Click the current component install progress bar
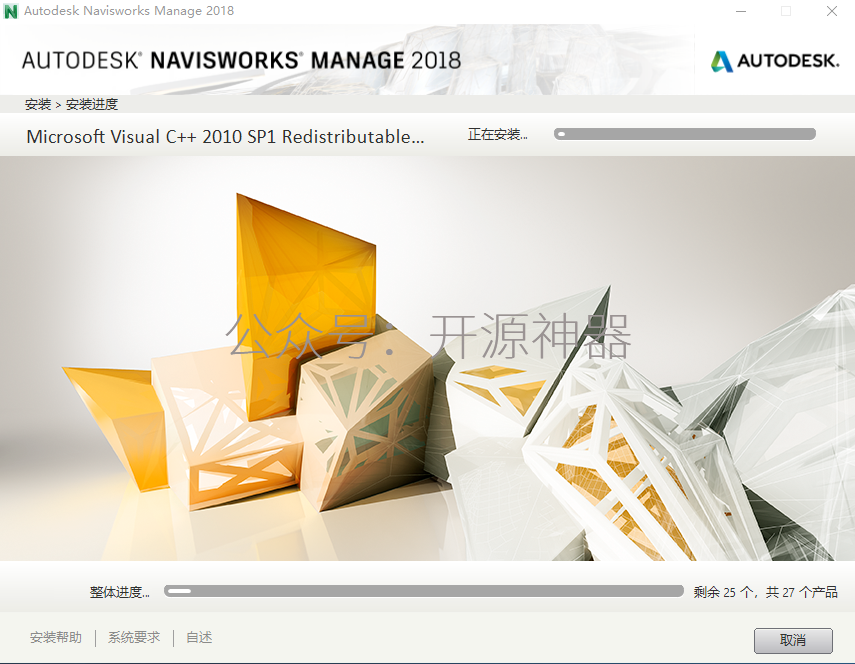Screen dimensions: 855x664 [x=685, y=134]
